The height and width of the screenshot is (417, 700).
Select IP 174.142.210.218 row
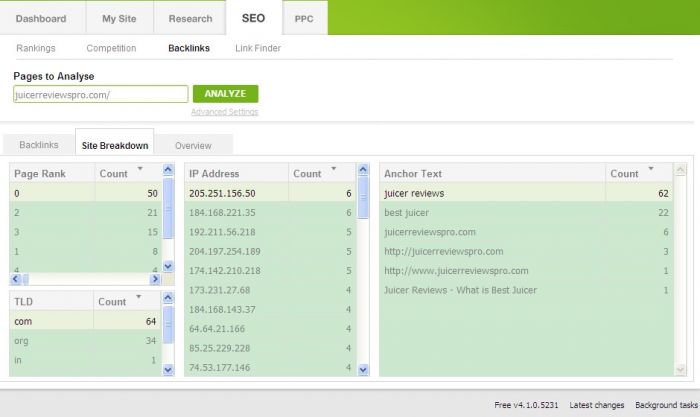pos(271,271)
